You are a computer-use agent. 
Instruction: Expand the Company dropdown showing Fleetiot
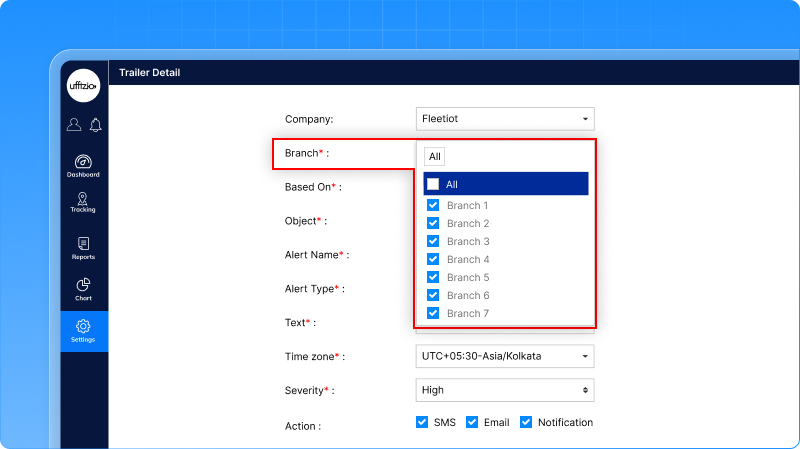(x=505, y=119)
